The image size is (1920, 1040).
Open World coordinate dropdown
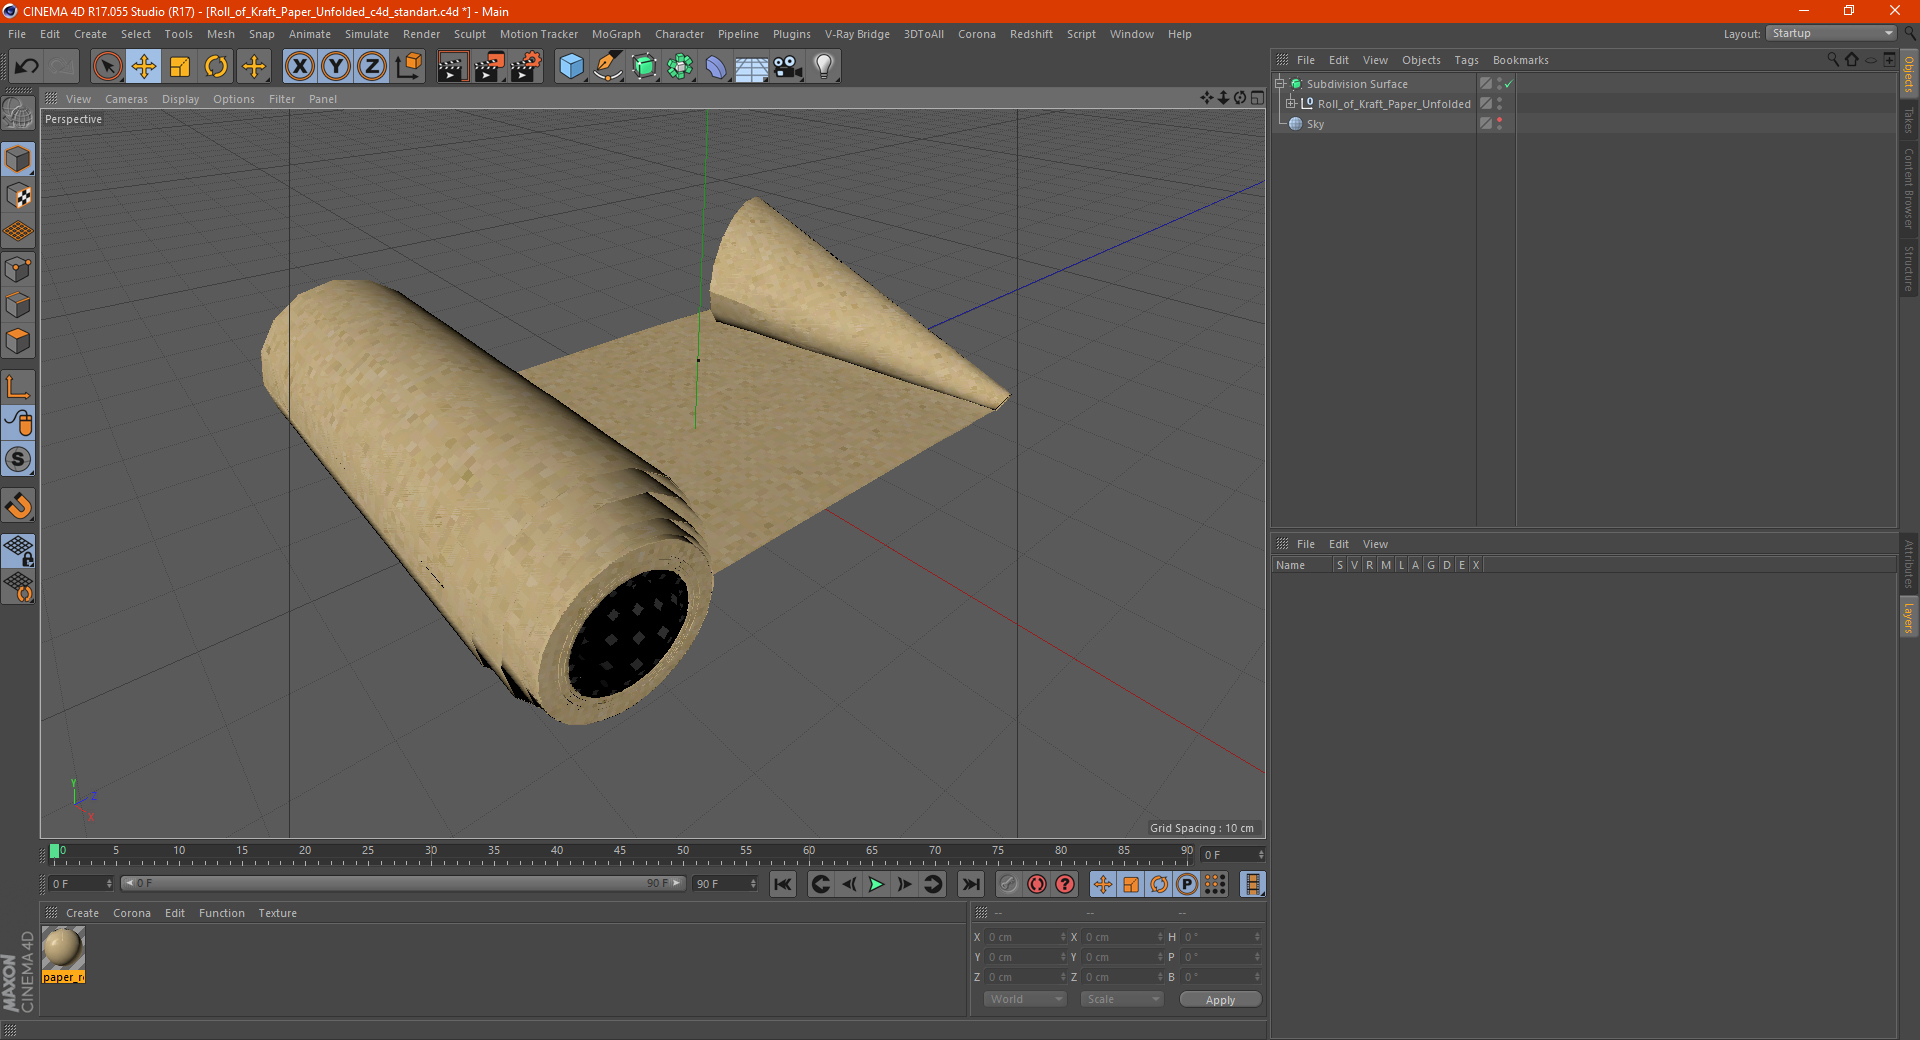[1025, 999]
